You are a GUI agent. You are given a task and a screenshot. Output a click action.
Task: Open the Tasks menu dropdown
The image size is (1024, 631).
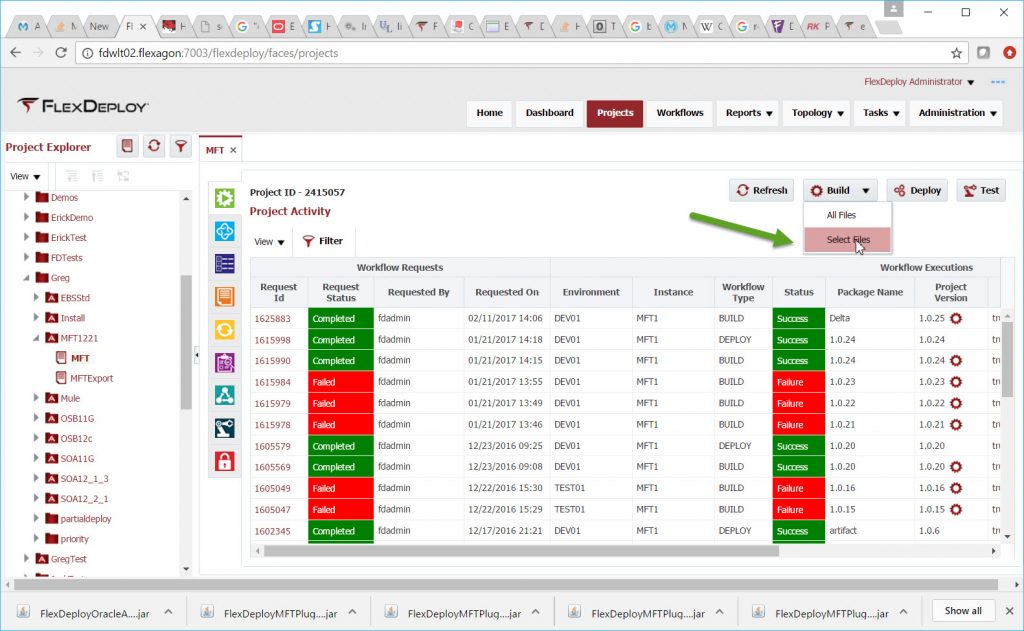[x=880, y=113]
